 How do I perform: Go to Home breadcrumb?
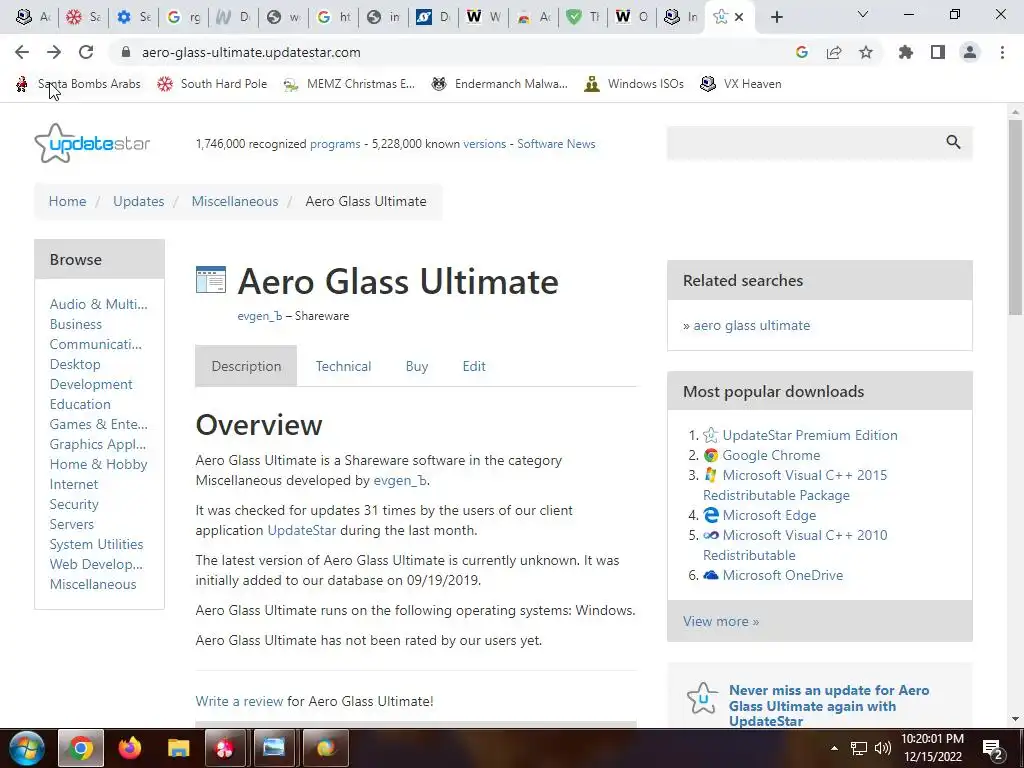pos(67,201)
